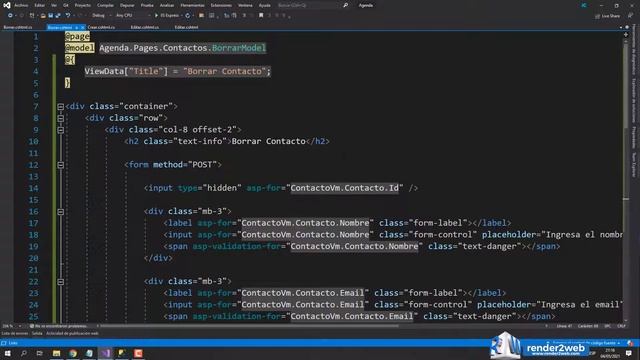Click the navigate backward toolbar icon
The height and width of the screenshot is (360, 640).
10,16
